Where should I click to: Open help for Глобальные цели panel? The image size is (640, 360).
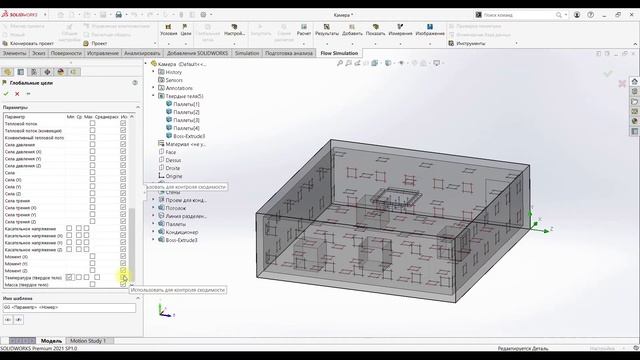pyautogui.click(x=135, y=83)
